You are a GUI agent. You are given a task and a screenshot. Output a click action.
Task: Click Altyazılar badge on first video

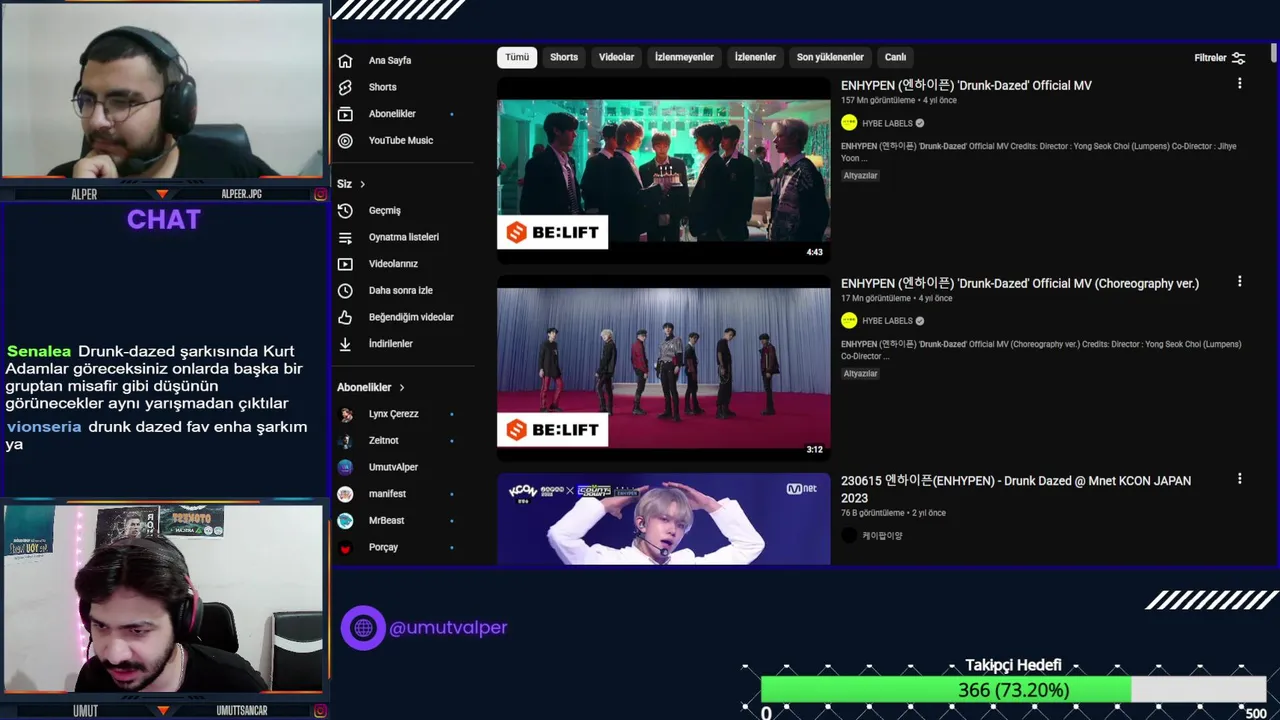pyautogui.click(x=860, y=175)
